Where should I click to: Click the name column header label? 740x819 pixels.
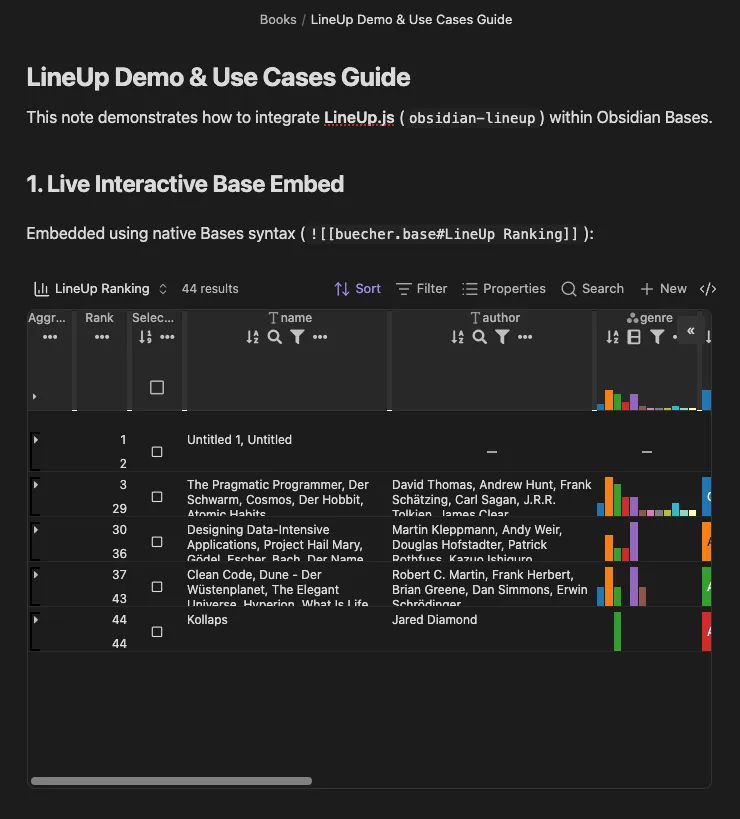296,318
